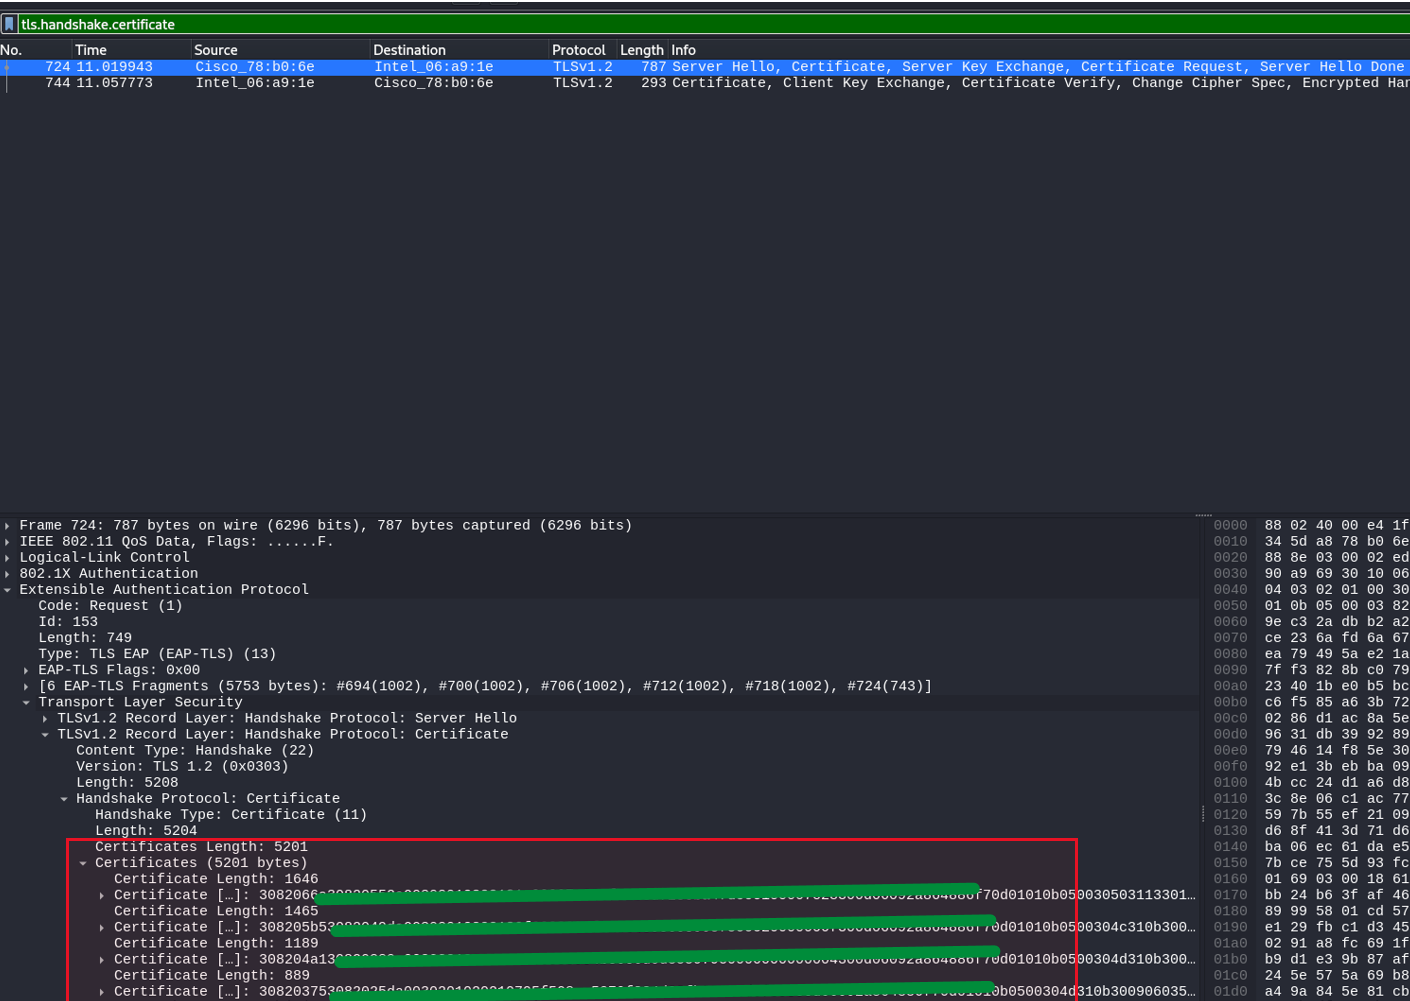Expand the IEEE 802.11 QoS Data node
Screen dimensions: 1410x1001
[7, 540]
